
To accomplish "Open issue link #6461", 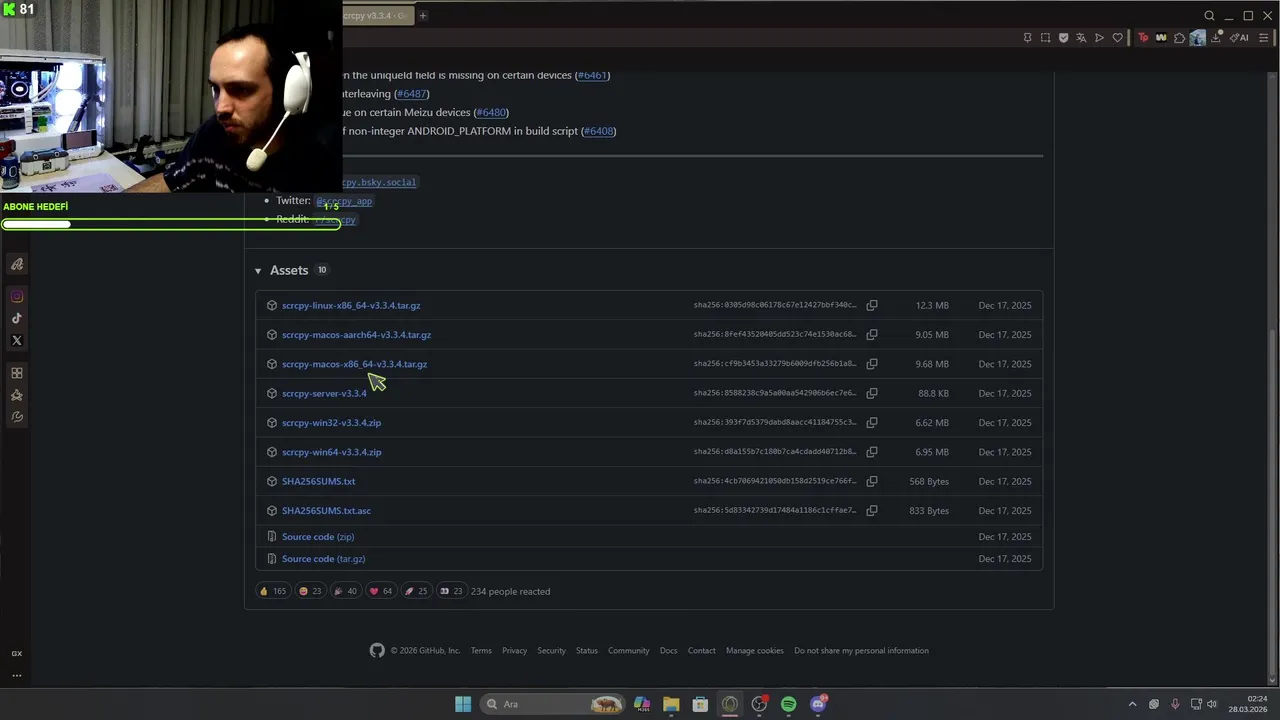I will (592, 75).
